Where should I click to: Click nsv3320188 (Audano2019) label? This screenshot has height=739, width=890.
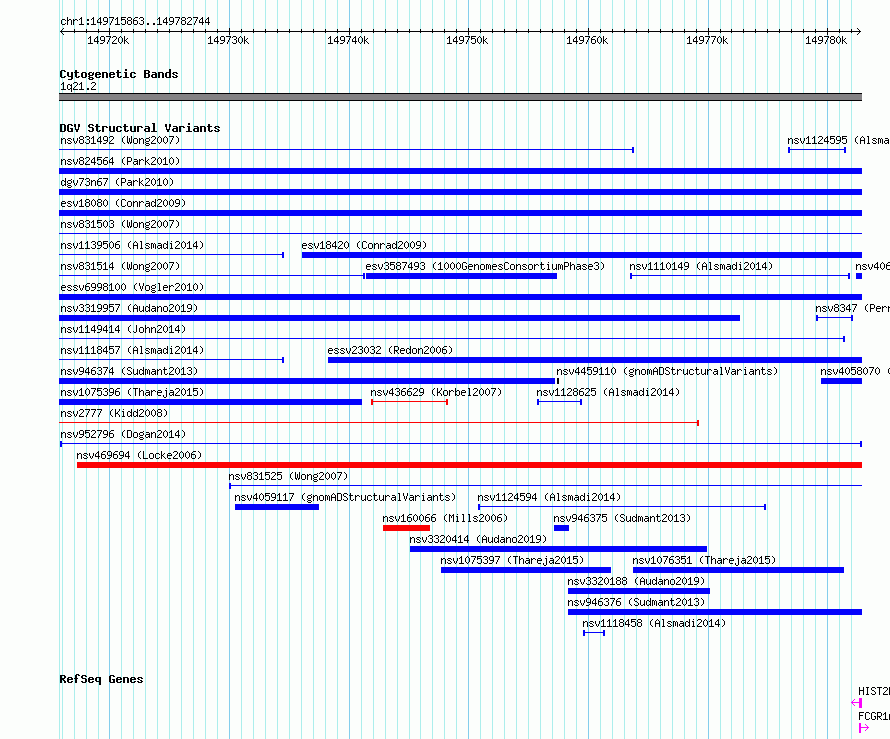636,581
